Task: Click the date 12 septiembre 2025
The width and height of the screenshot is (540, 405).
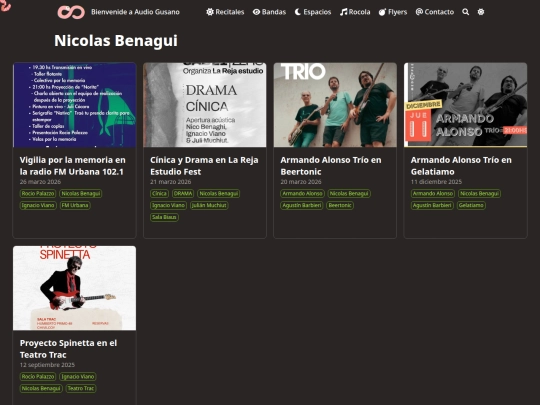Action: pyautogui.click(x=47, y=365)
